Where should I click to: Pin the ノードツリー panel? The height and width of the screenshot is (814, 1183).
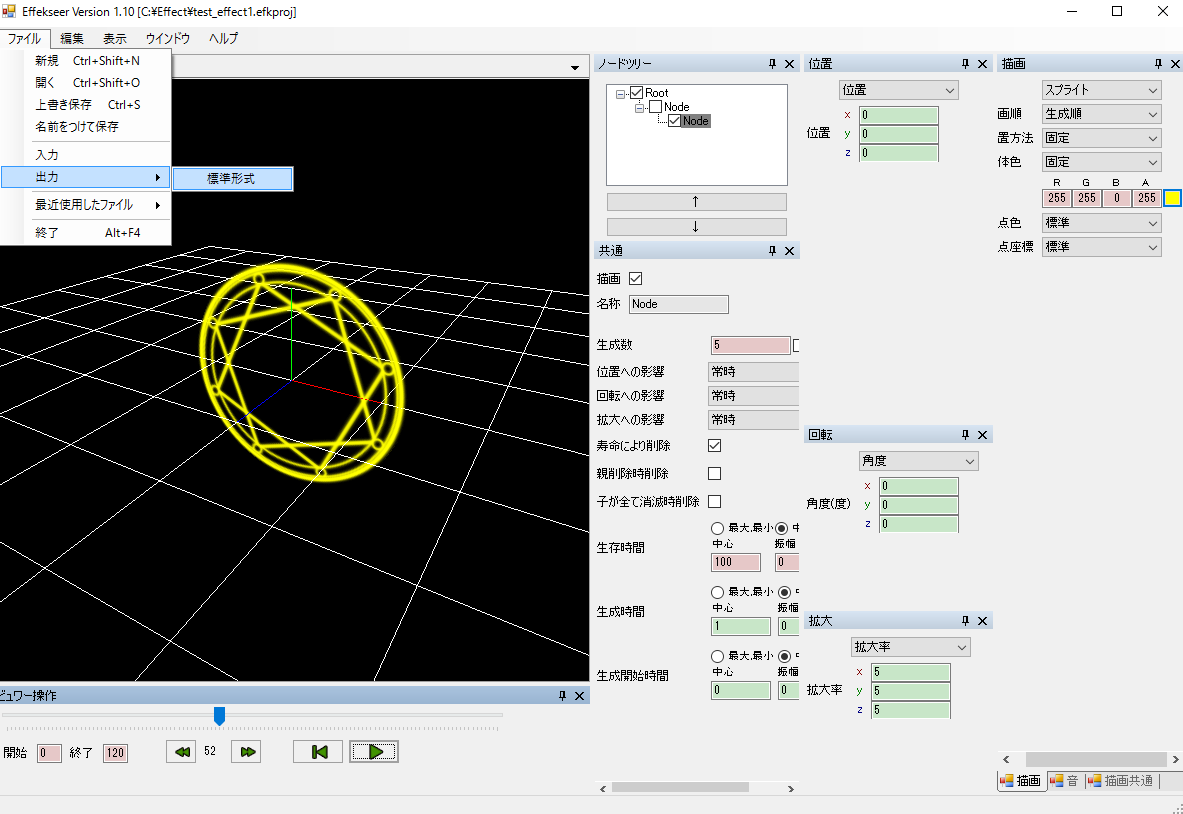pos(771,63)
